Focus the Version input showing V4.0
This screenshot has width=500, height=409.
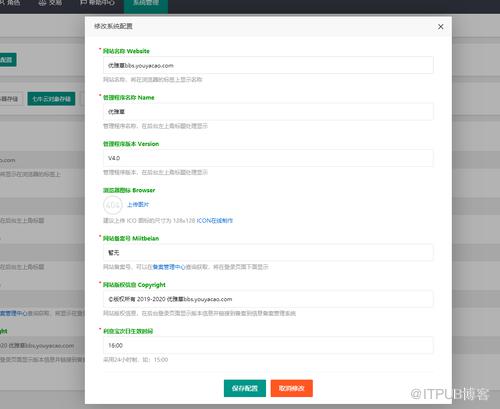coord(268,158)
